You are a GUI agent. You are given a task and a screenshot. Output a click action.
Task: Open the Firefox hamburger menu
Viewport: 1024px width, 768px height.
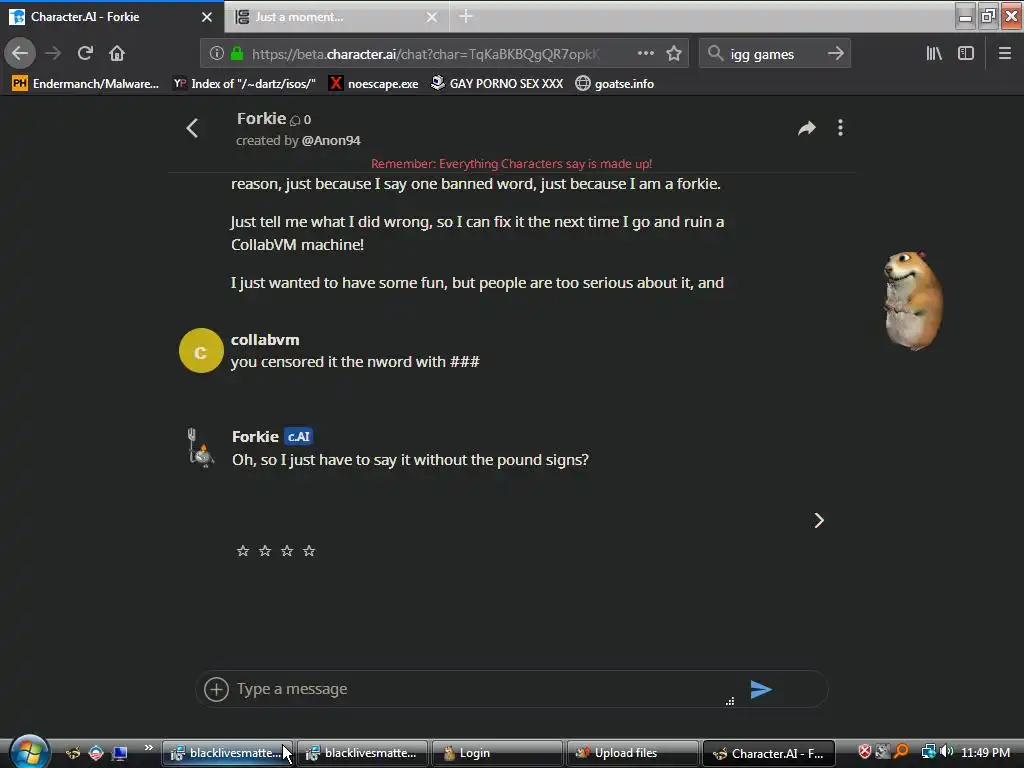(1004, 53)
